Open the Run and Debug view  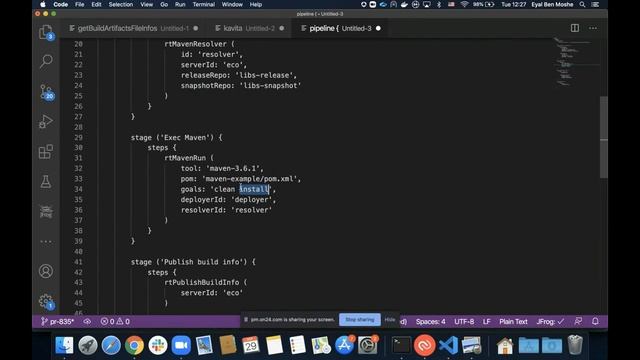[x=46, y=122]
